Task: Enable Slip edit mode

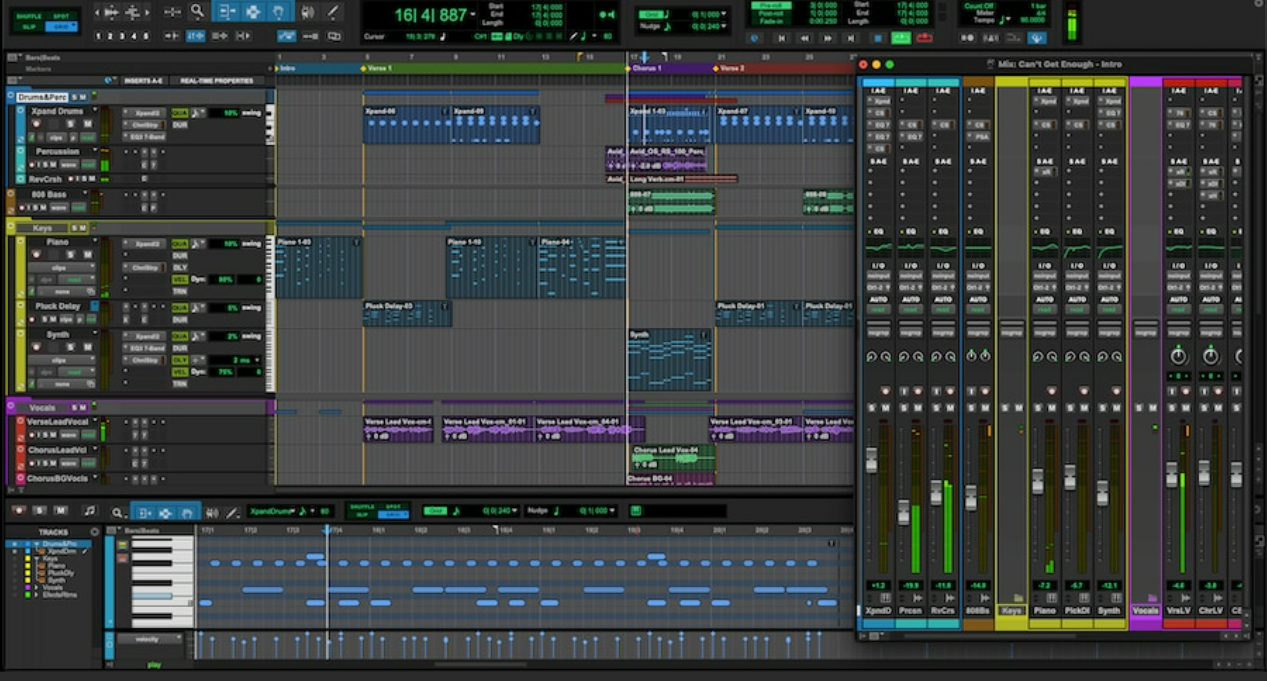Action: [29, 26]
